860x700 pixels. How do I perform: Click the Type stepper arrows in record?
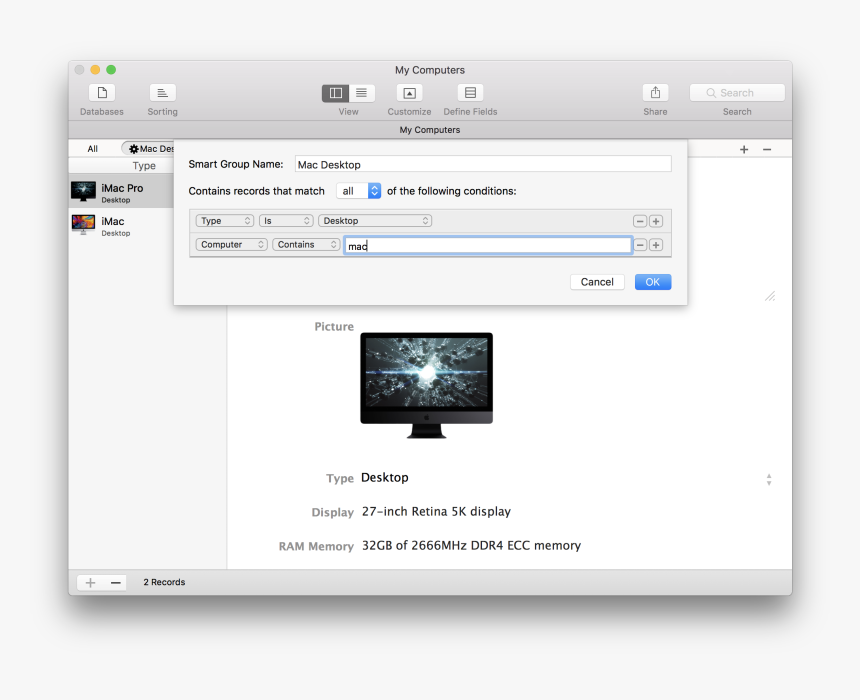769,479
